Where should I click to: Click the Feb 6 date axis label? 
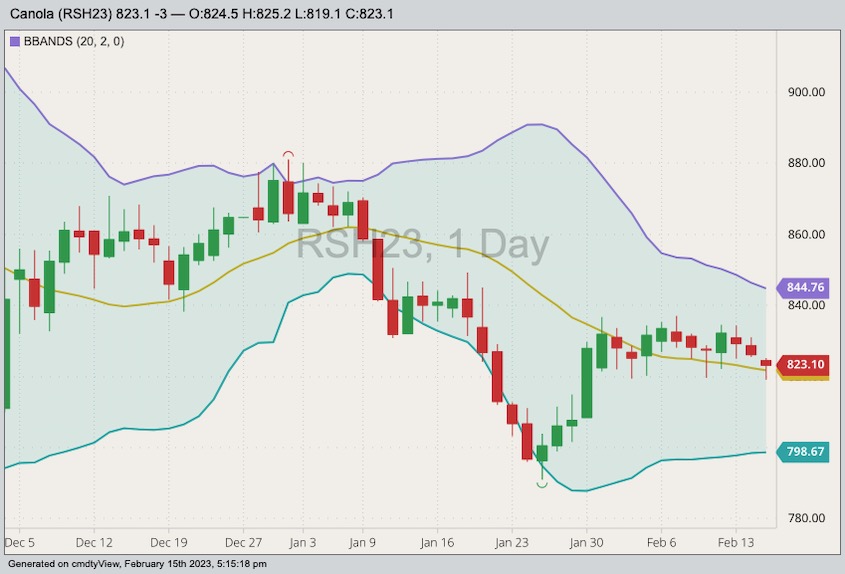click(661, 542)
